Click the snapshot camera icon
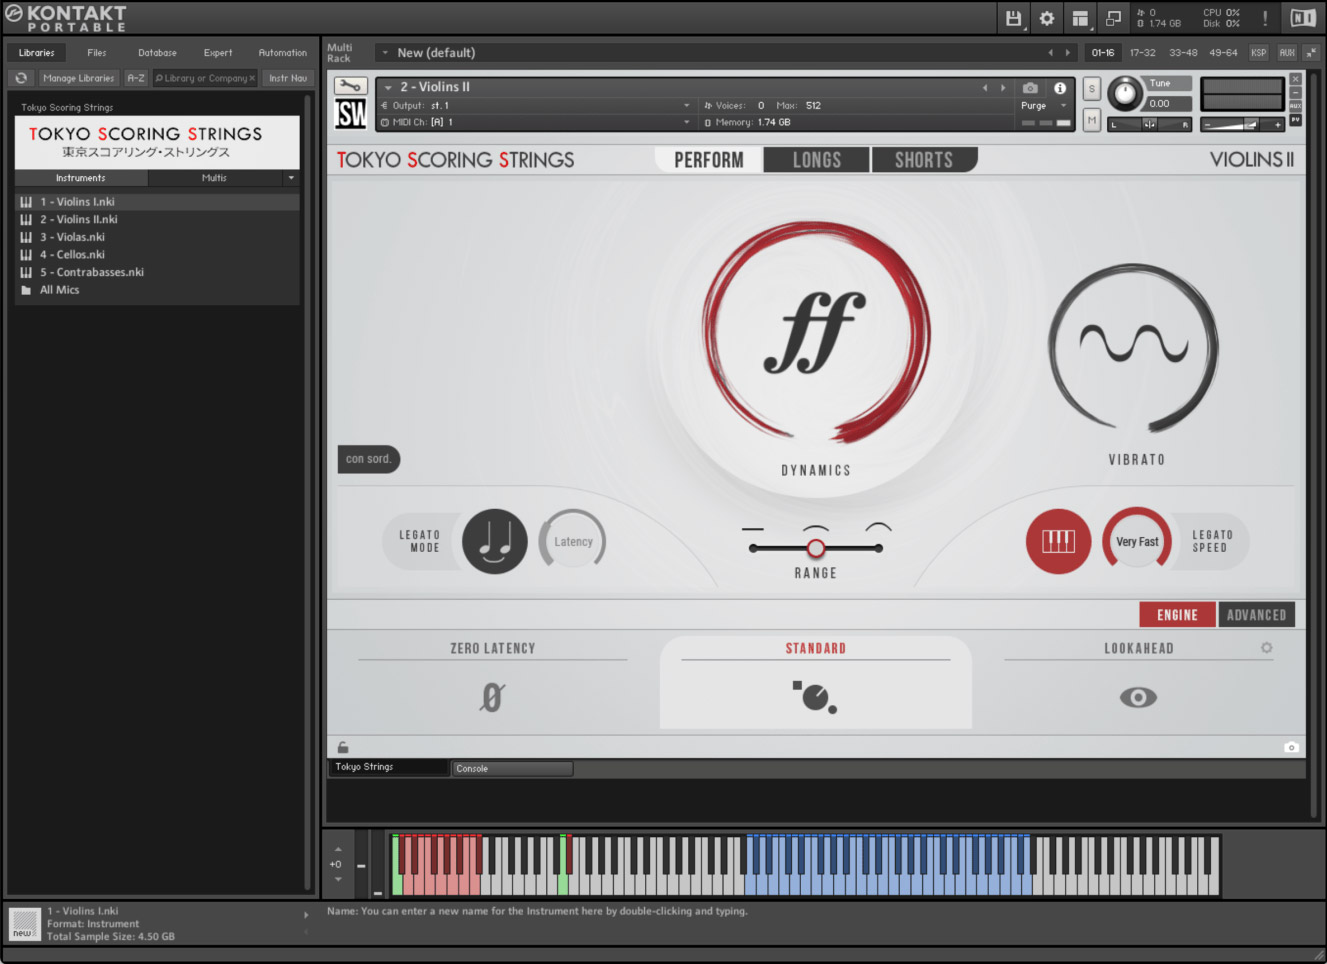Screen dimensions: 1327x964 coord(1028,87)
